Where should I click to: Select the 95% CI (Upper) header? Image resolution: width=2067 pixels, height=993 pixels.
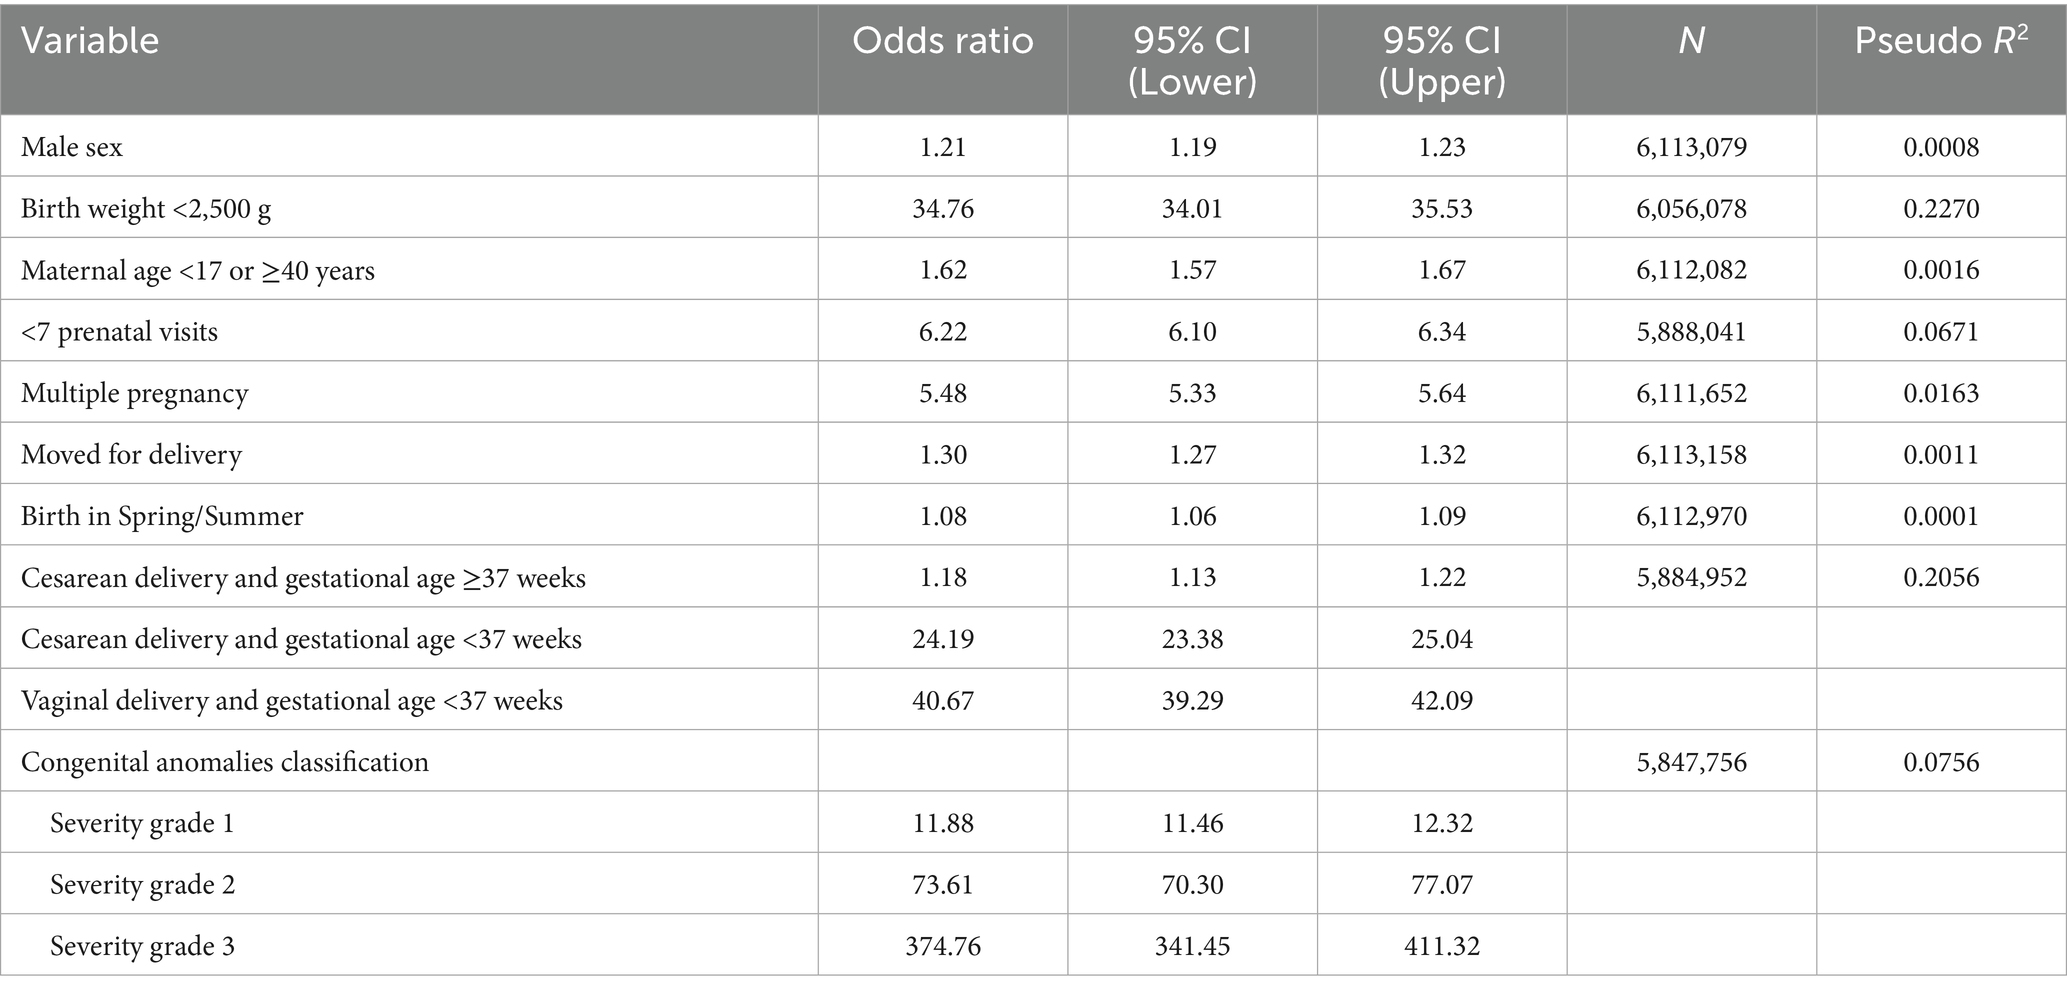1441,60
